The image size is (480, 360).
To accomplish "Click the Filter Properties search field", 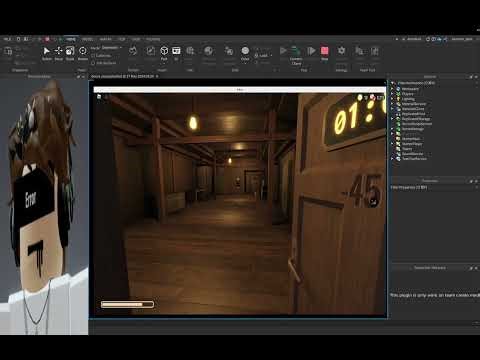I will point(433,188).
